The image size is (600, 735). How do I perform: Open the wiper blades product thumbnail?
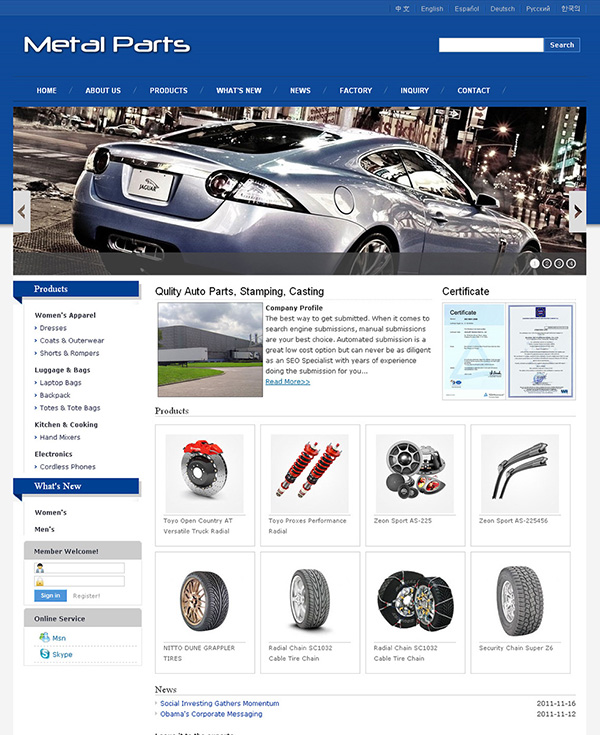point(519,467)
